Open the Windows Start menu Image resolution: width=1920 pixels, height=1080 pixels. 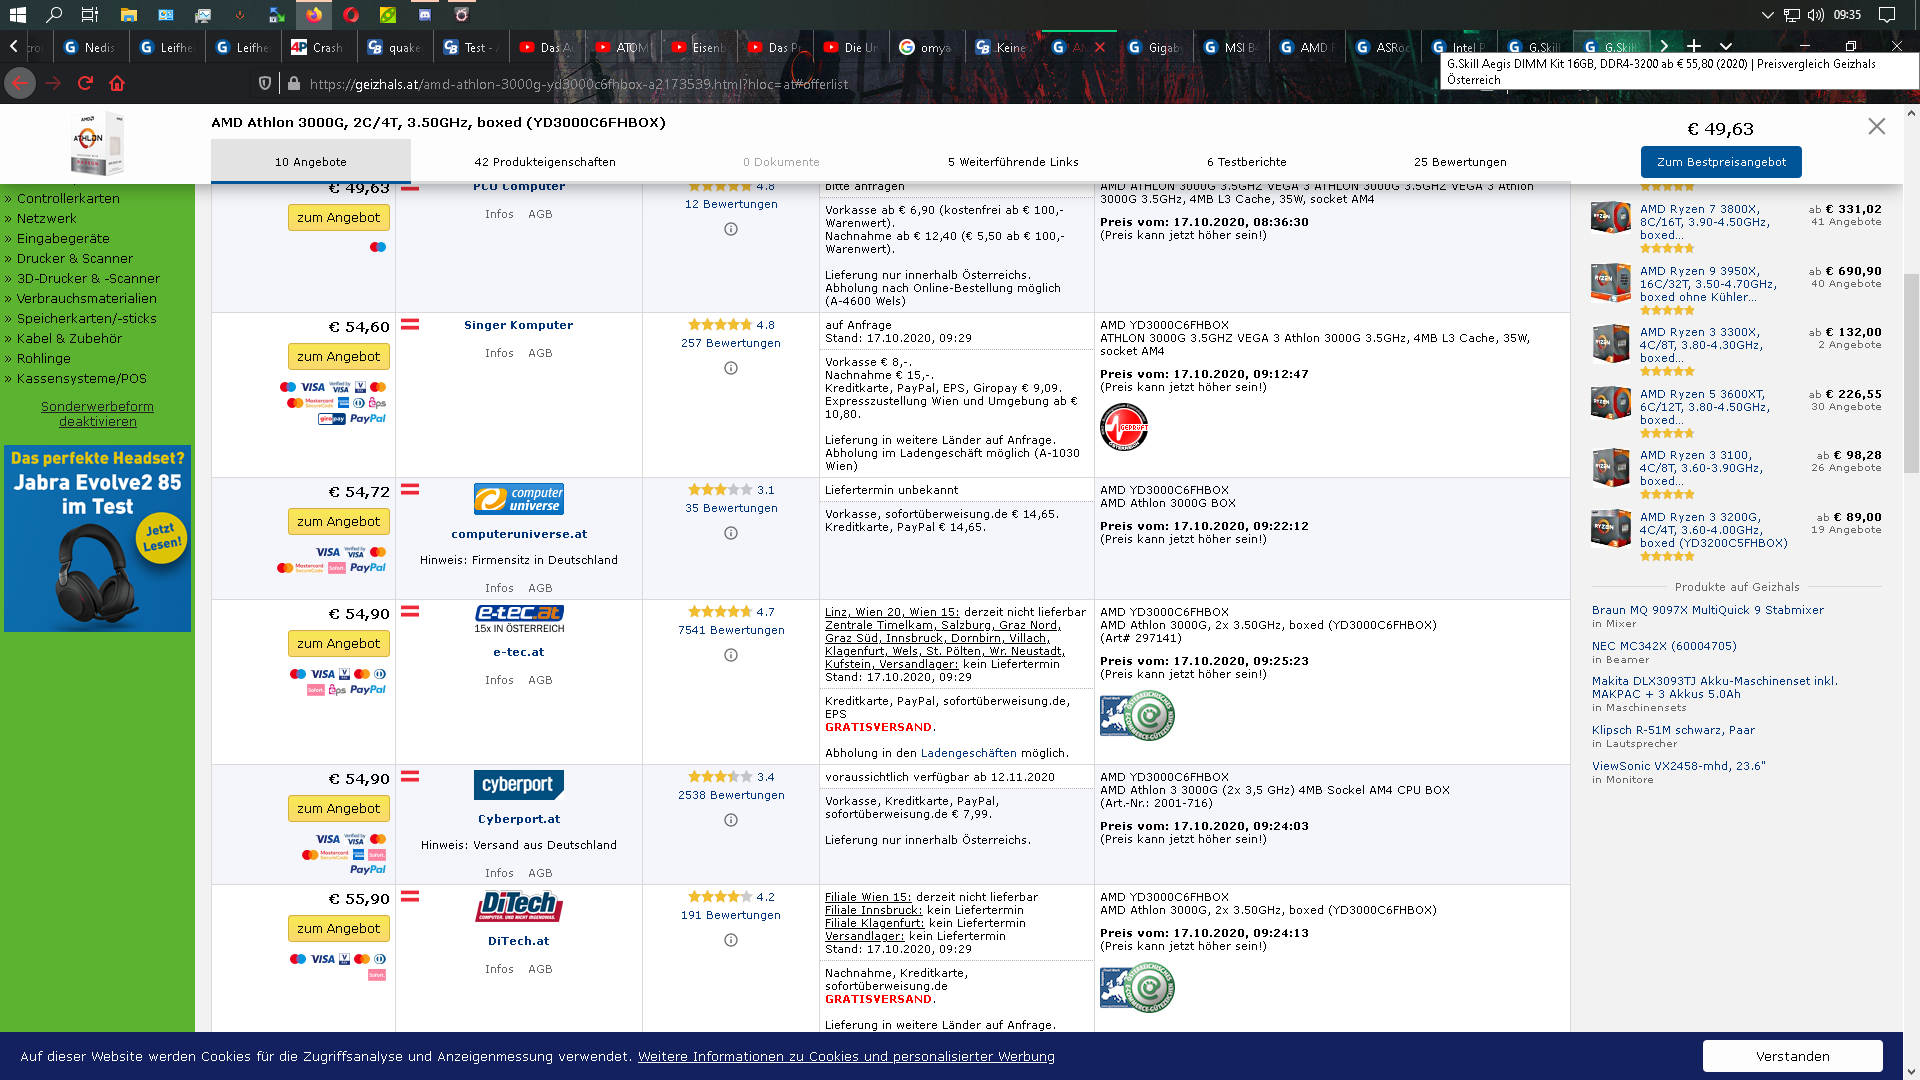17,15
